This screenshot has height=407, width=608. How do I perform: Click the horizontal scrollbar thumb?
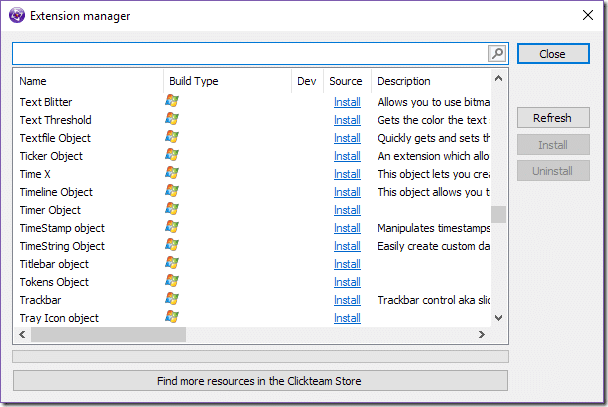[108, 335]
